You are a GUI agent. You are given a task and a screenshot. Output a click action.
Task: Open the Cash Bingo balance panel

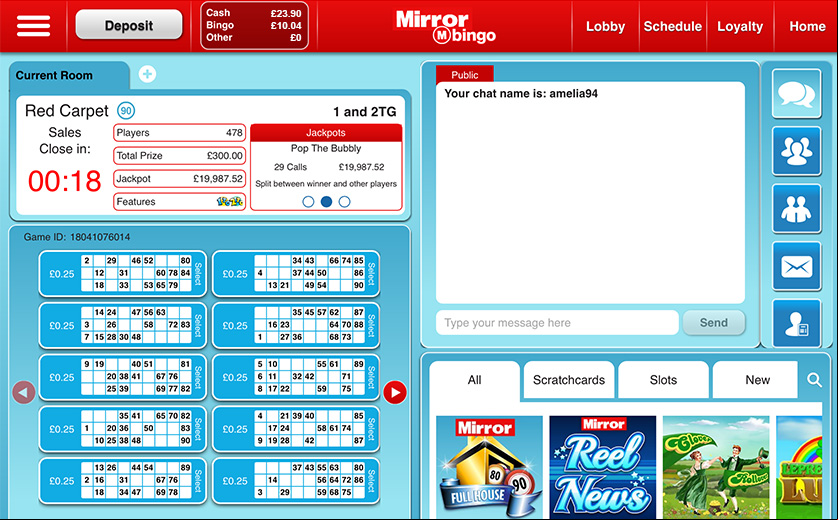point(254,25)
